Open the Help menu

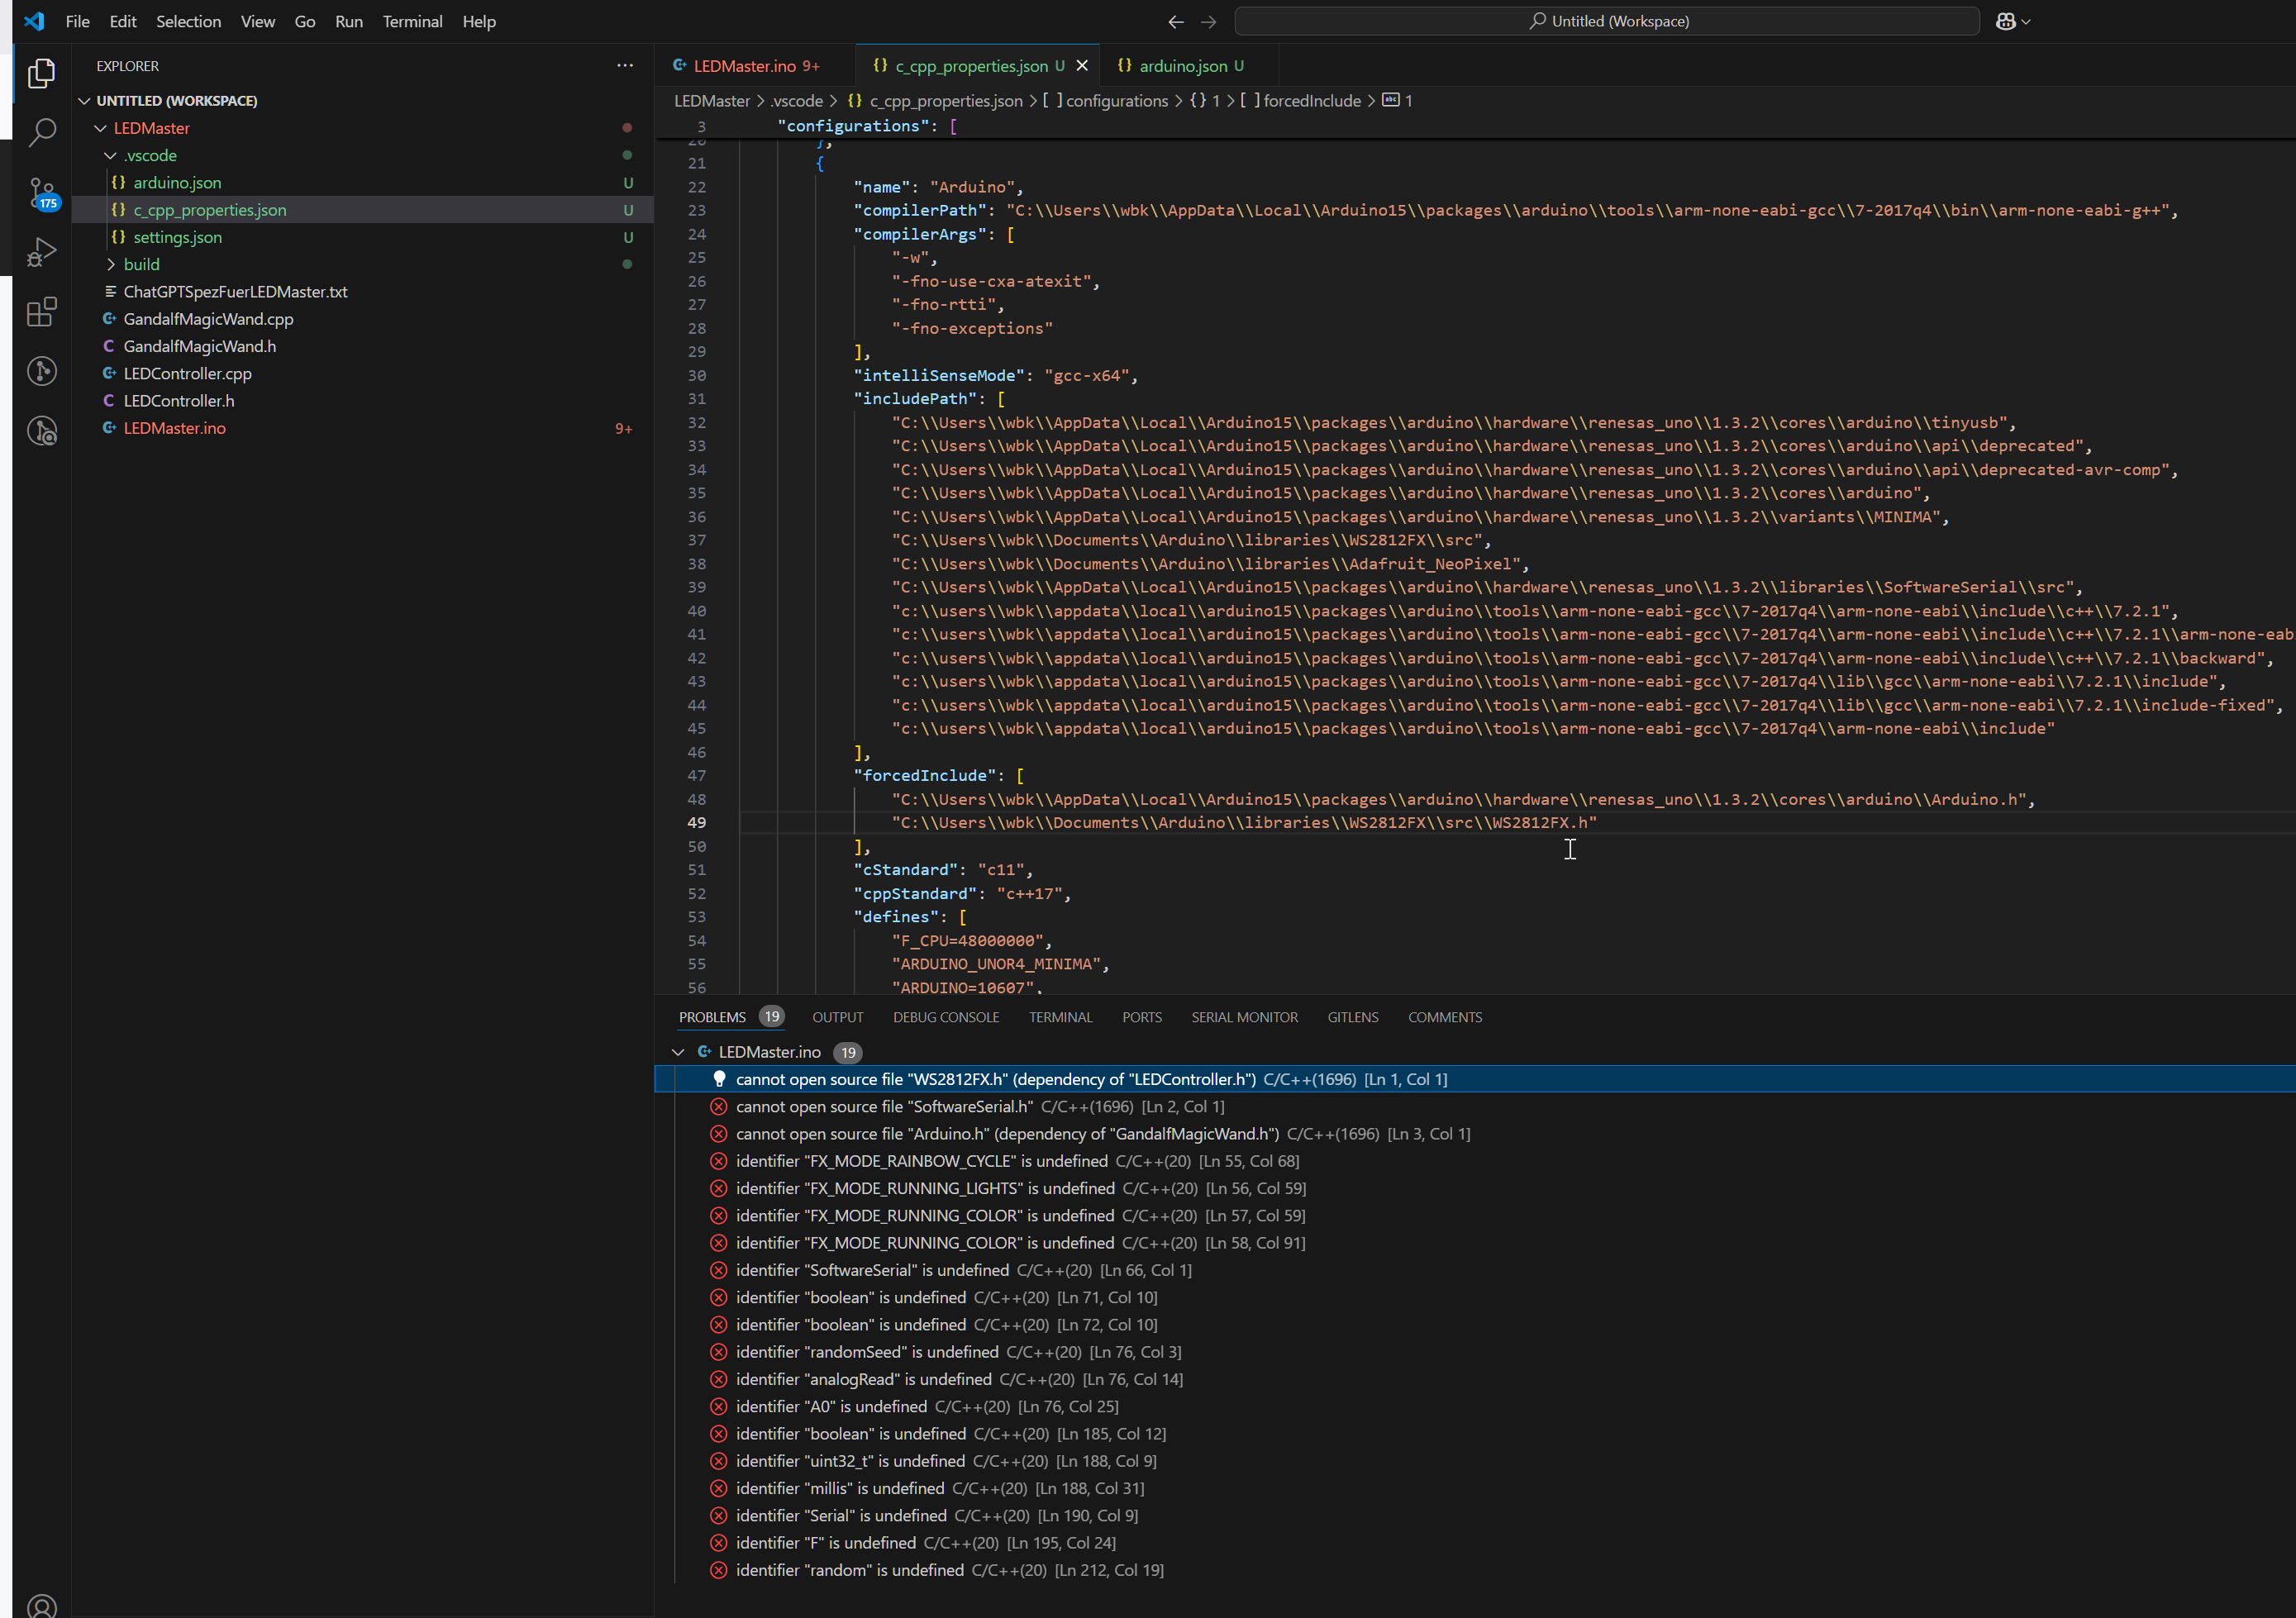click(479, 21)
